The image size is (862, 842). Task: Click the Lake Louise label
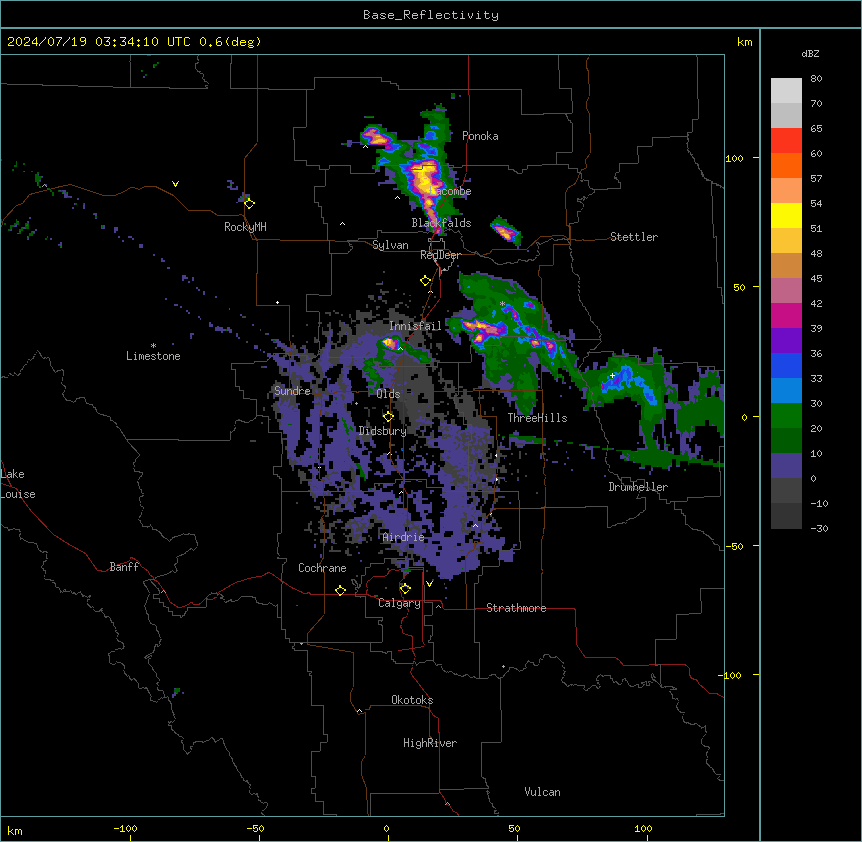pos(18,484)
